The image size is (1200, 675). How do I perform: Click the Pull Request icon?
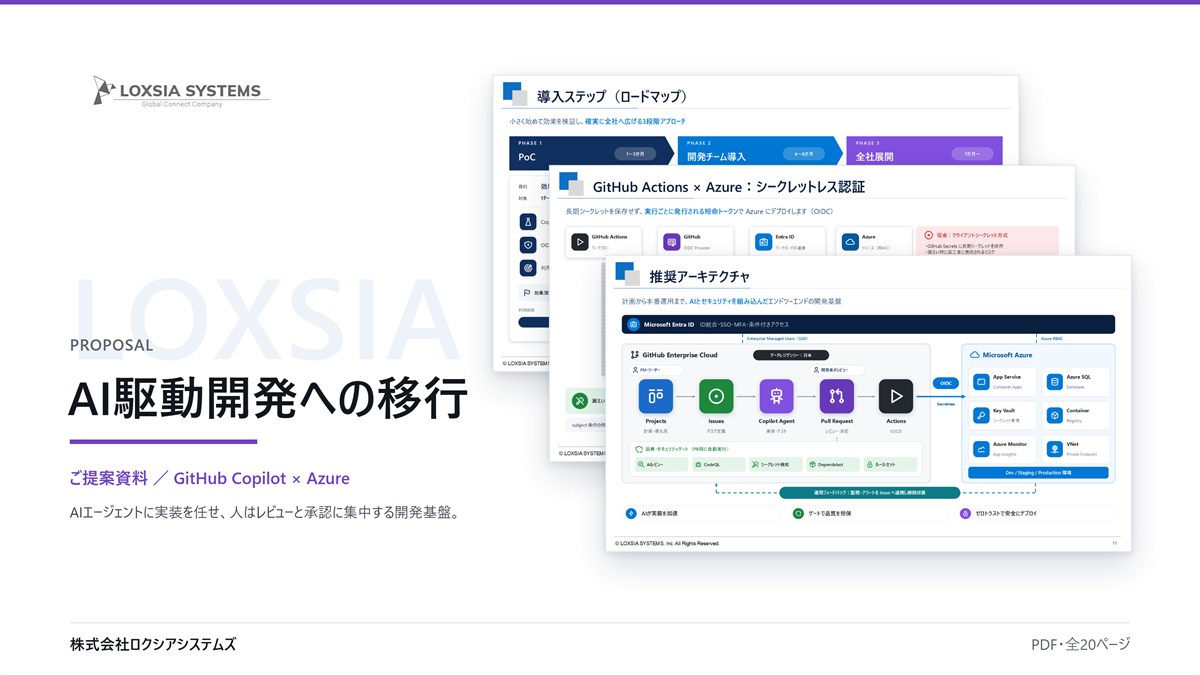tap(836, 396)
